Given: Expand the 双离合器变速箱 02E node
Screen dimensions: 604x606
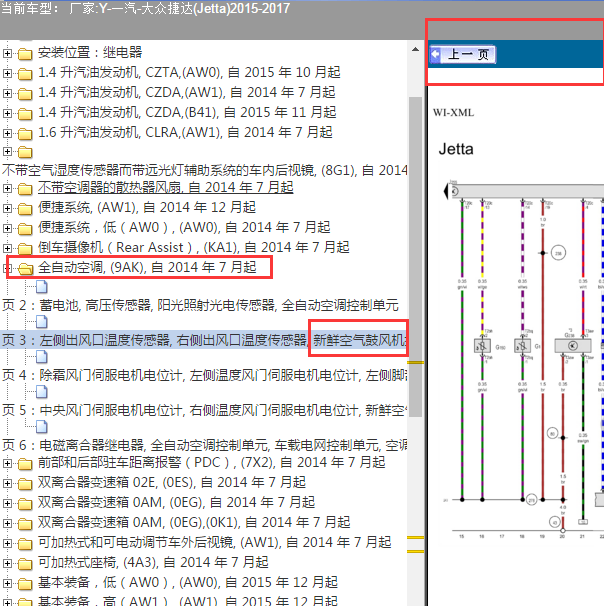Looking at the screenshot, I should (7, 483).
